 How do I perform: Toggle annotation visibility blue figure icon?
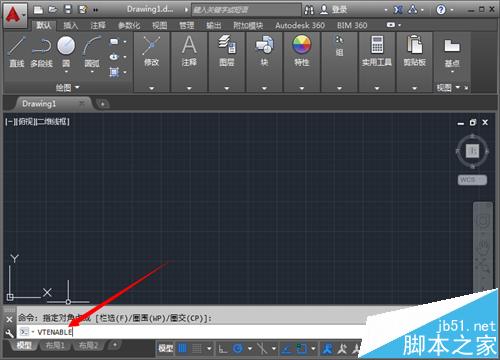[x=328, y=349]
